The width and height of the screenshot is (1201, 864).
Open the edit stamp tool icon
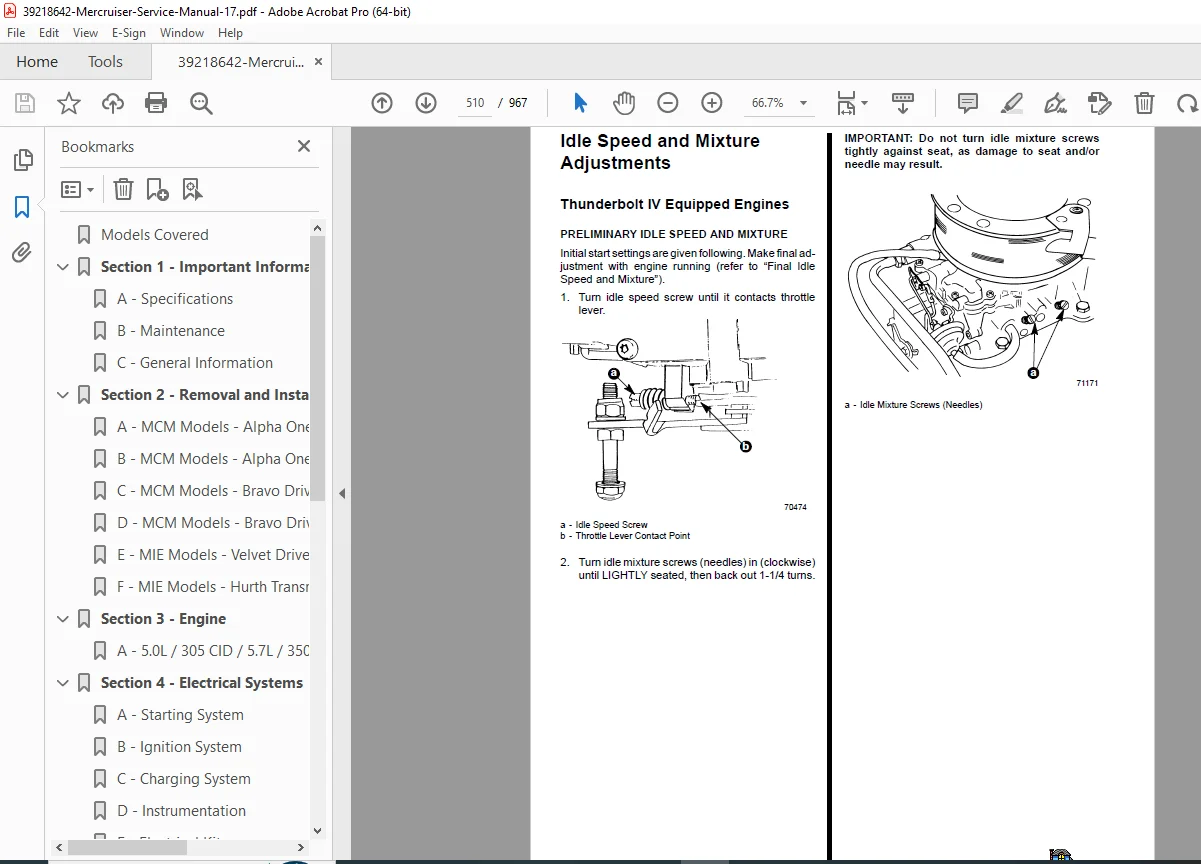(1099, 103)
